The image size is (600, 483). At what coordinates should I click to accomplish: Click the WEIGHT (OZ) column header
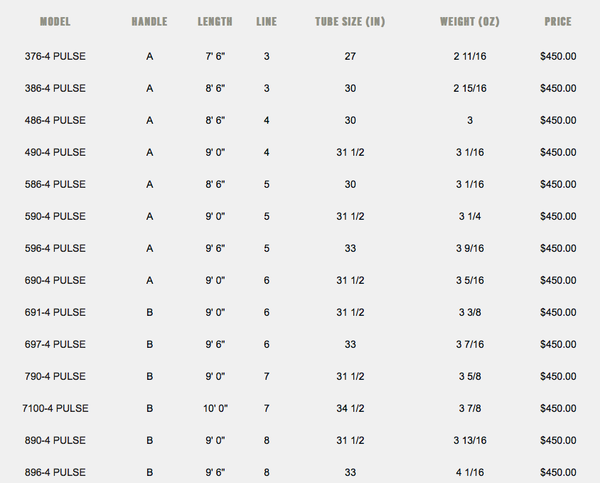pos(470,21)
